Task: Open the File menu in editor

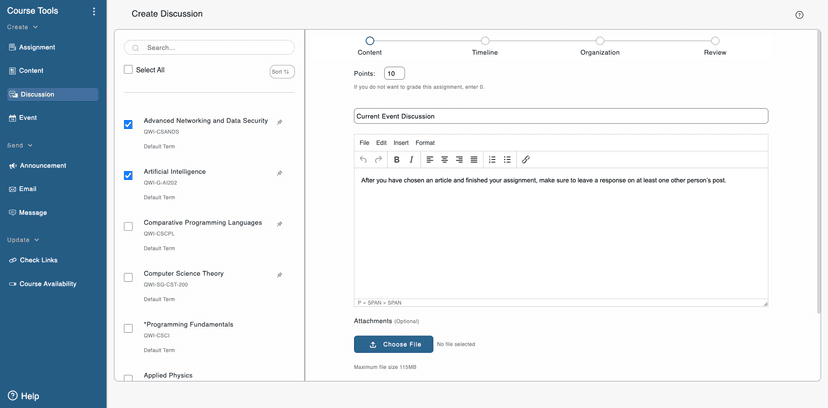Action: [364, 143]
